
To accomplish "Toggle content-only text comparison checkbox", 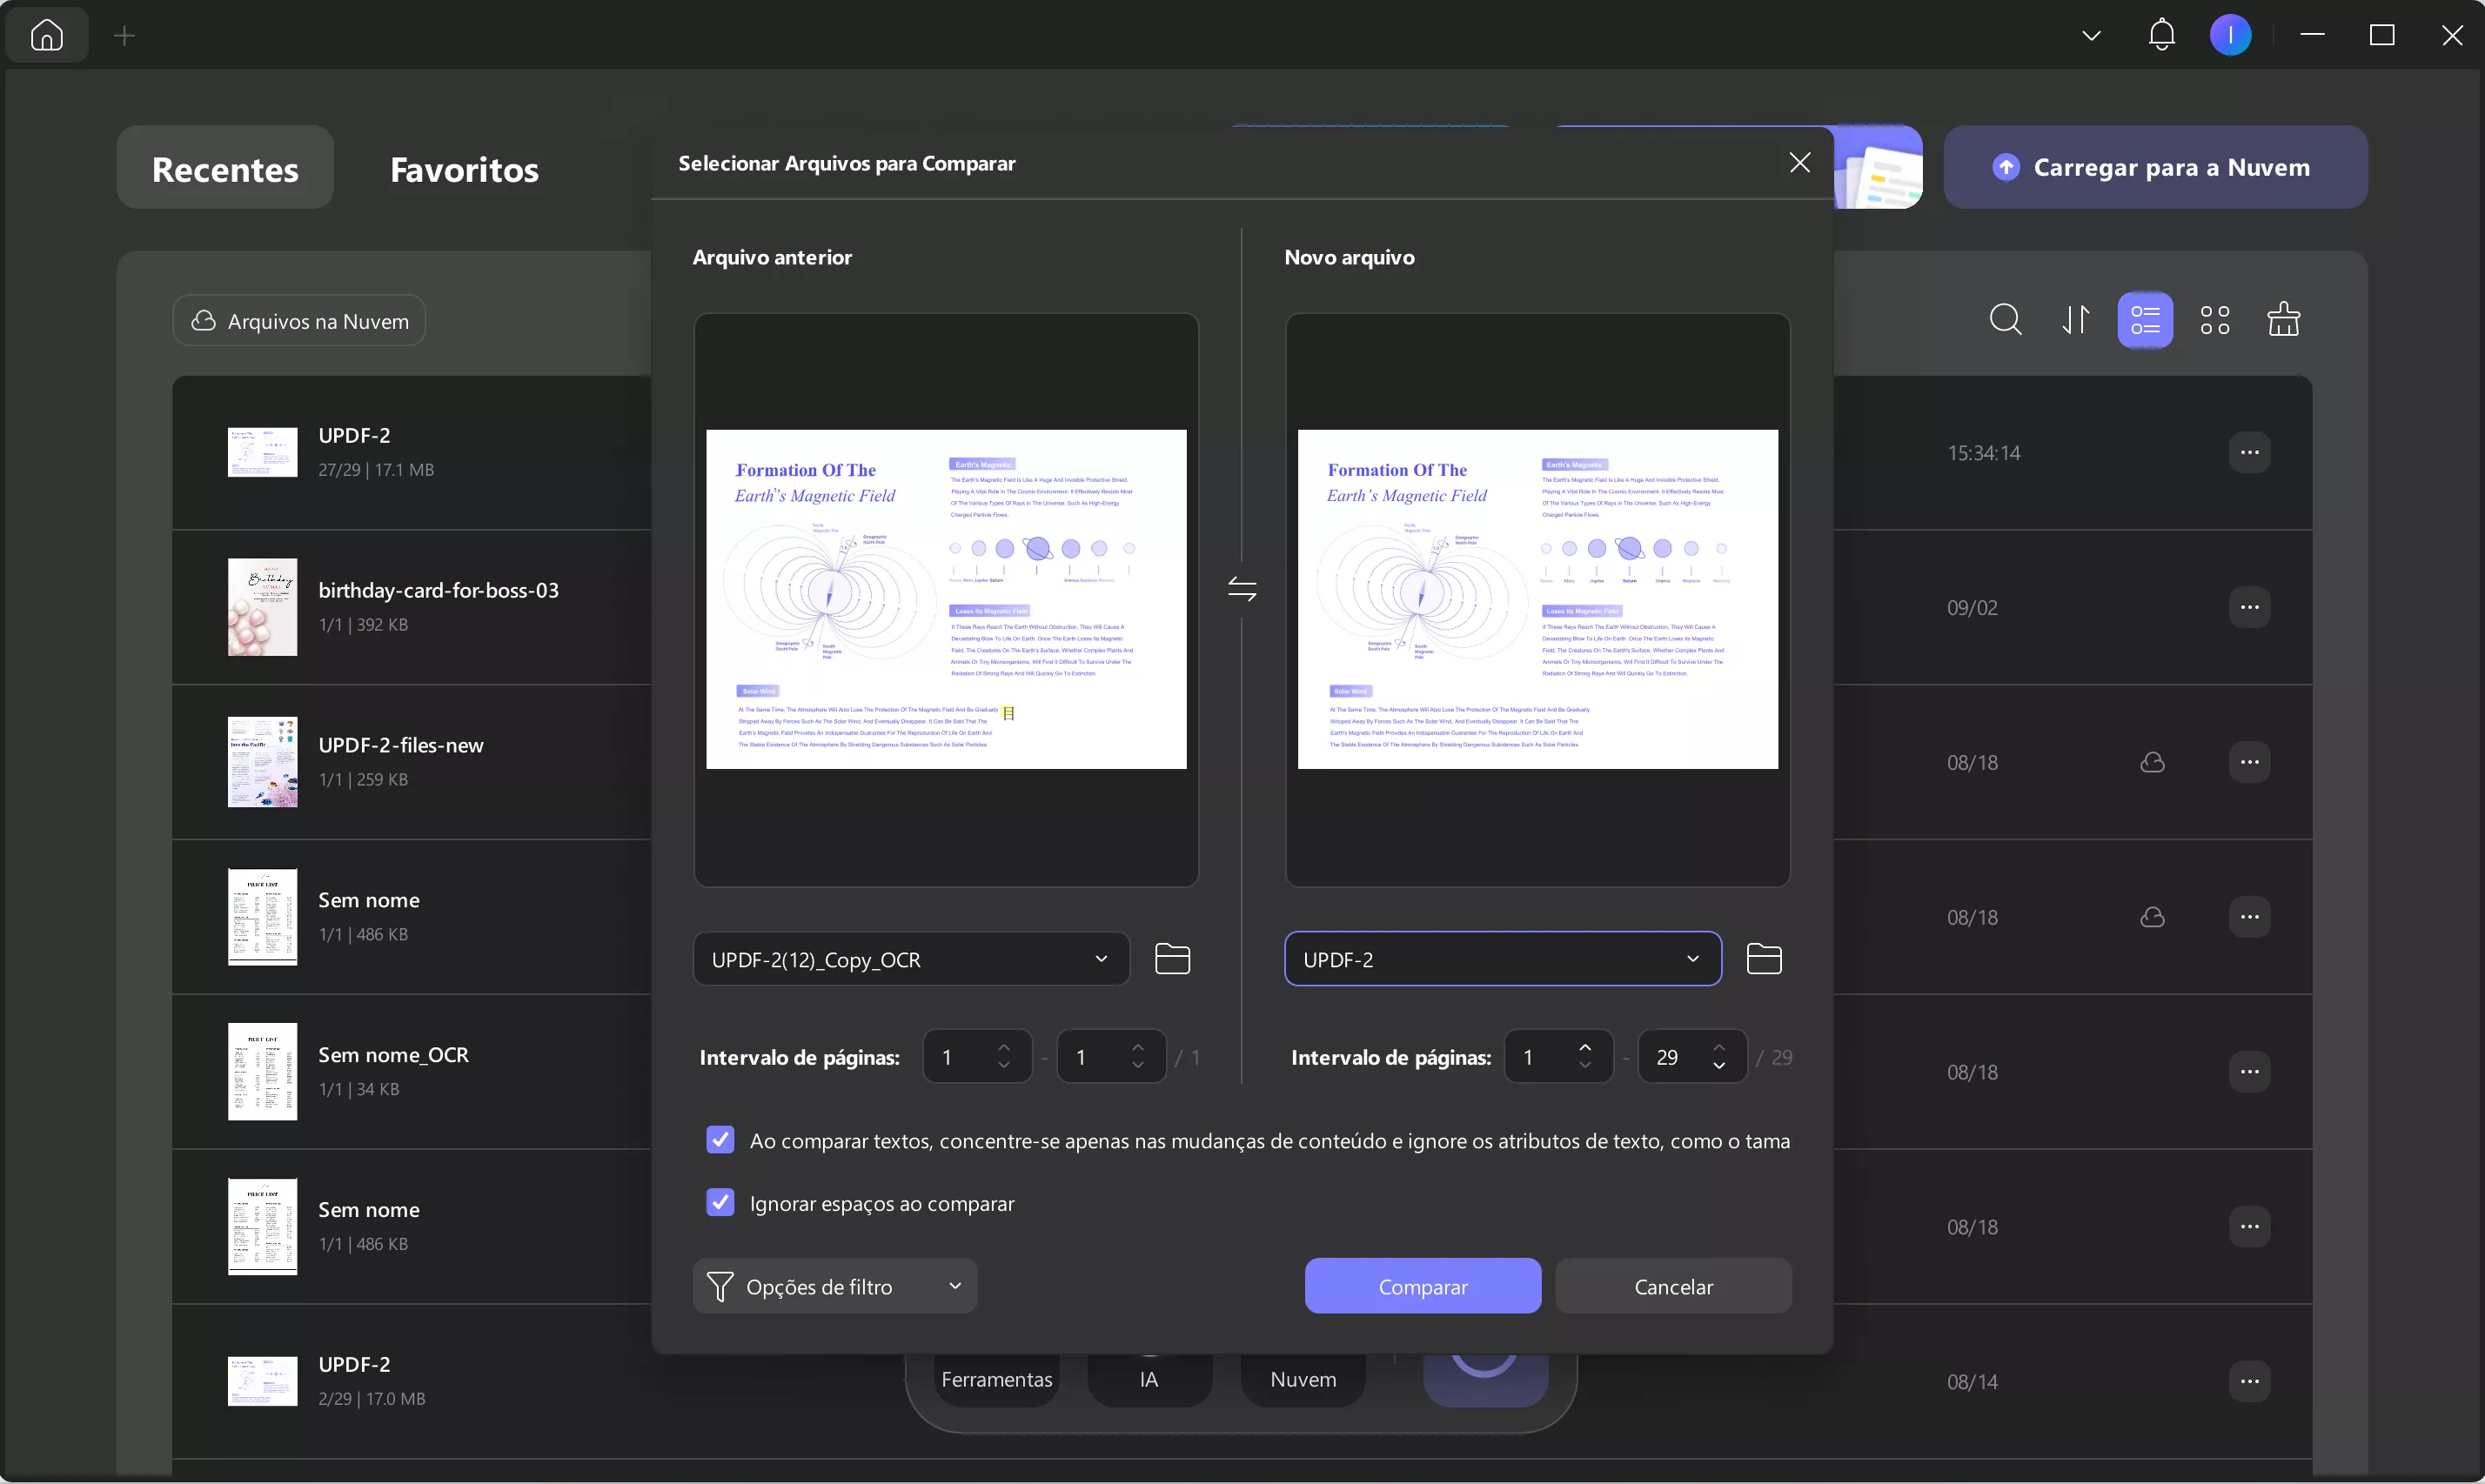I will coord(720,1140).
